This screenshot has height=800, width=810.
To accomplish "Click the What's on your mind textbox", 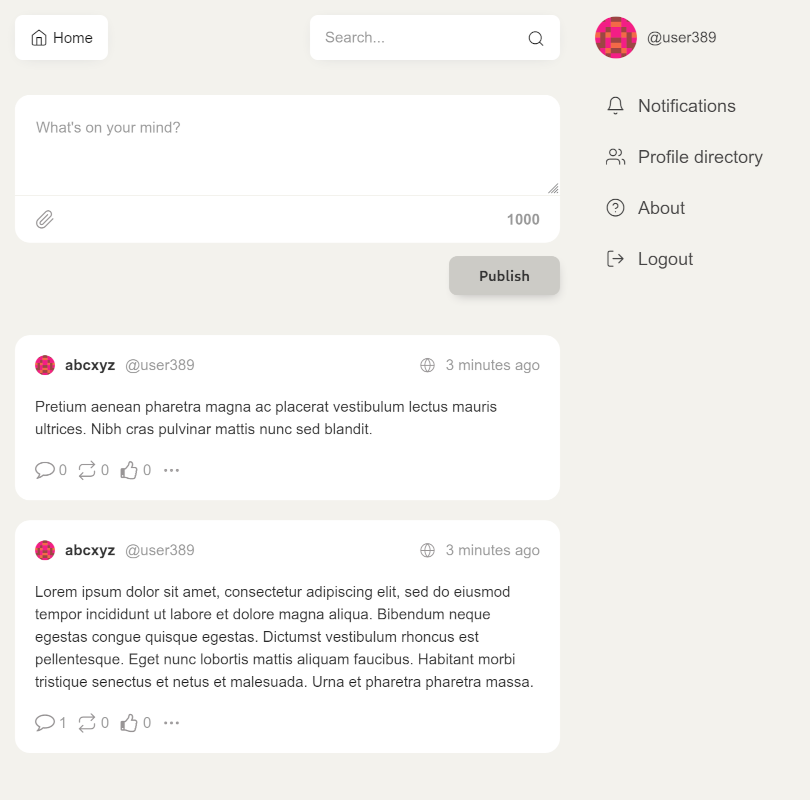I will pos(287,146).
